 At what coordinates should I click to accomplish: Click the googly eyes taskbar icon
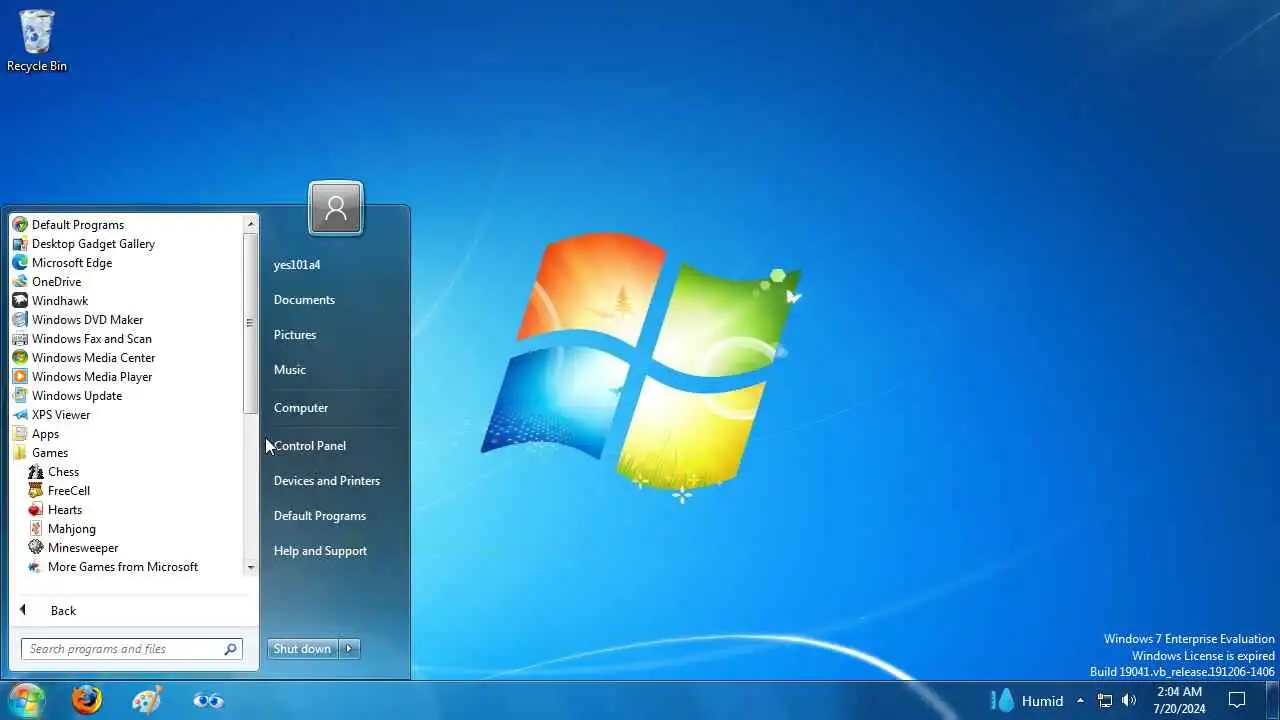(208, 700)
